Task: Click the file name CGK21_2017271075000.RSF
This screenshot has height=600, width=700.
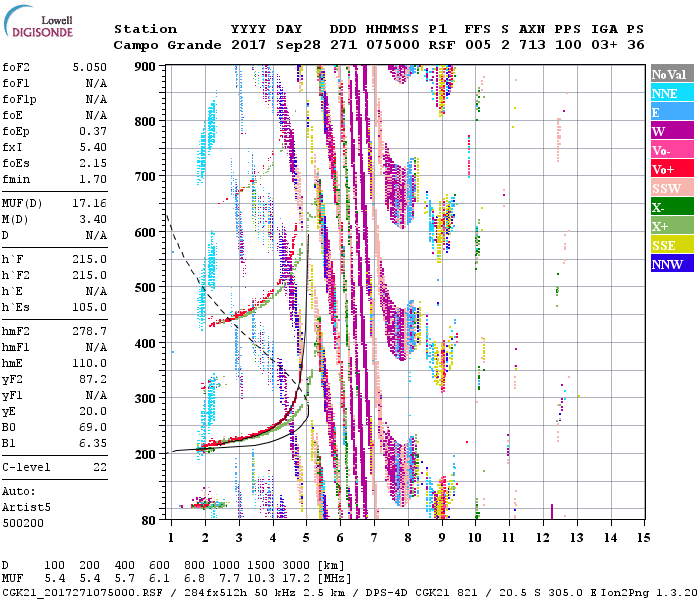Action: click(x=82, y=592)
